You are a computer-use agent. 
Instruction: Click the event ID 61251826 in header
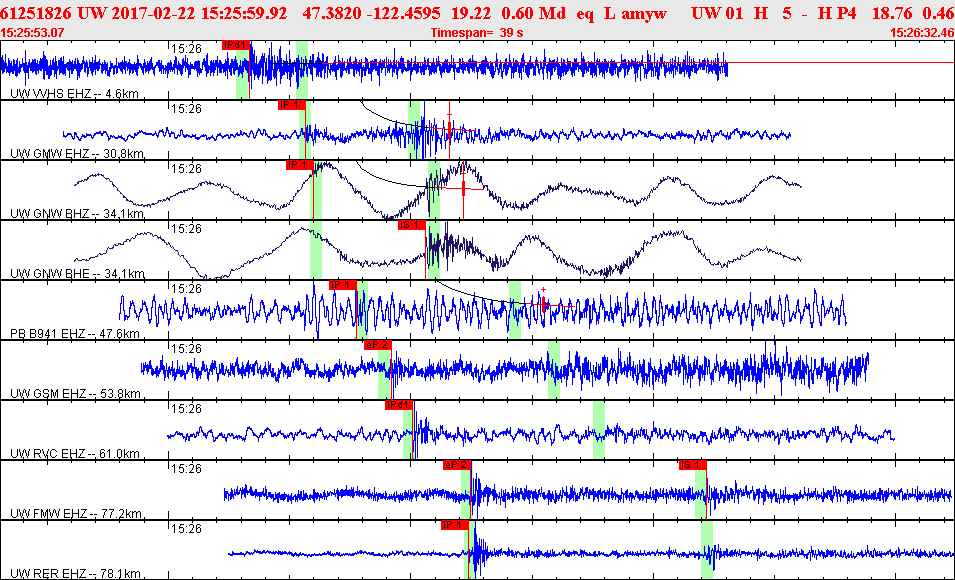point(37,13)
